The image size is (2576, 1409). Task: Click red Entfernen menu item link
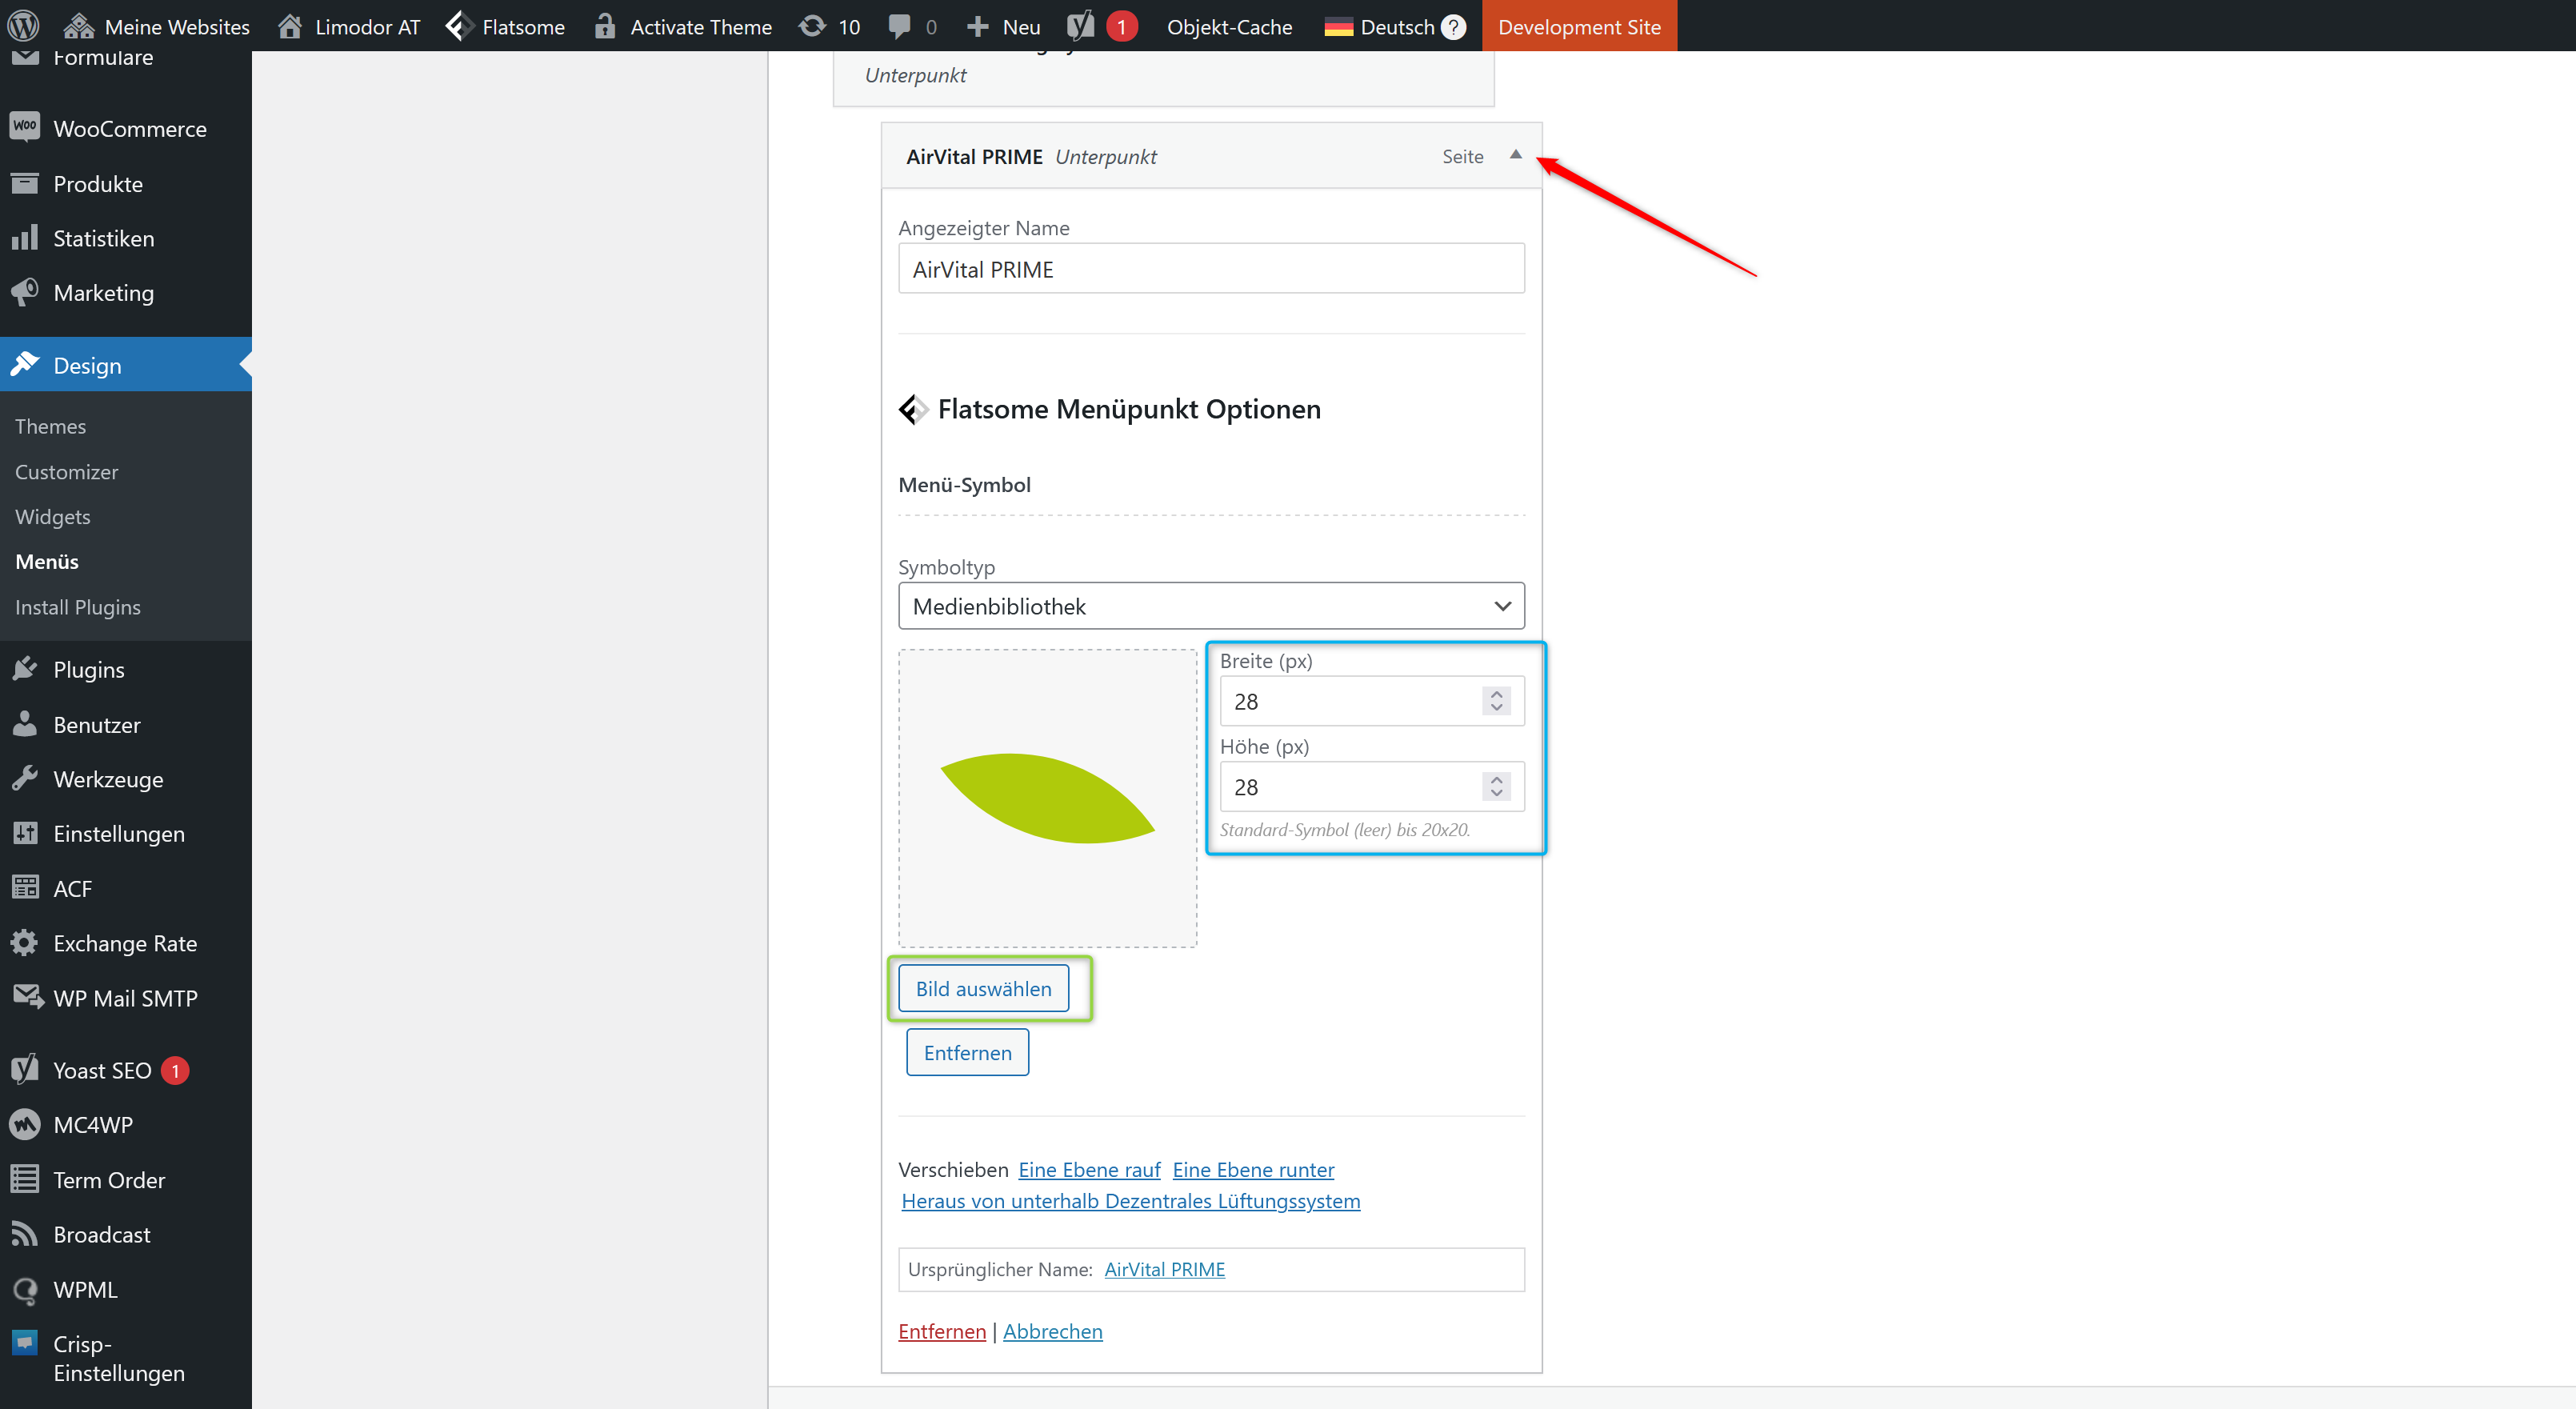[941, 1331]
